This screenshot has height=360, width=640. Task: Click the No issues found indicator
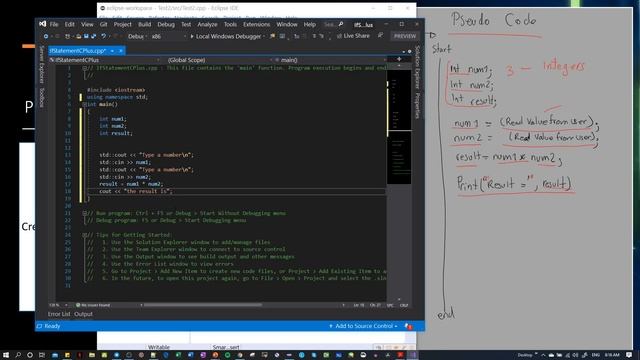coord(93,305)
